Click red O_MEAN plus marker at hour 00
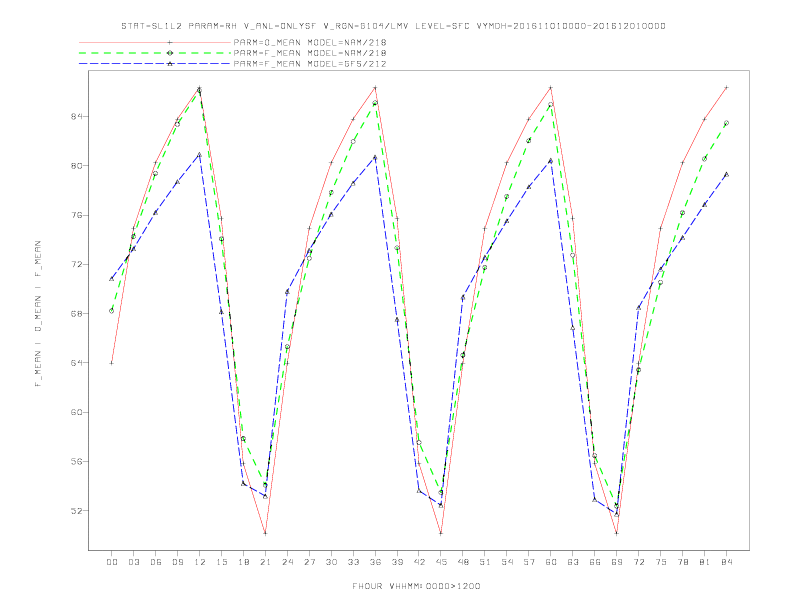The width and height of the screenshot is (792, 612). [x=112, y=363]
